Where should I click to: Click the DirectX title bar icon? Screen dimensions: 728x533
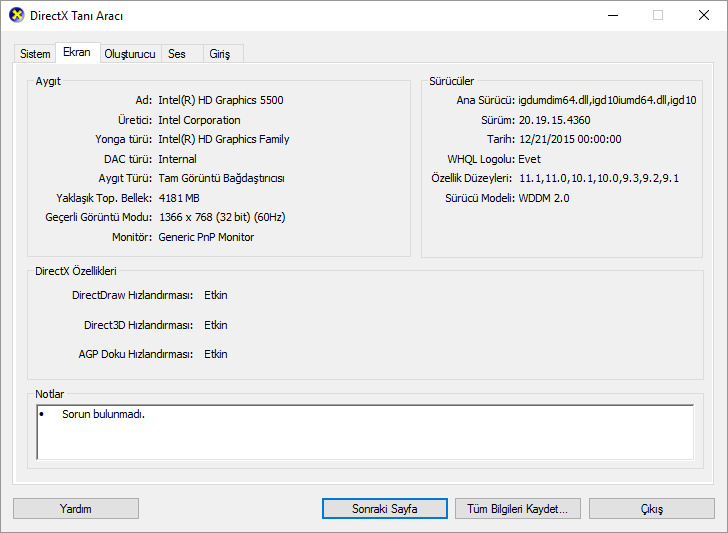point(16,15)
